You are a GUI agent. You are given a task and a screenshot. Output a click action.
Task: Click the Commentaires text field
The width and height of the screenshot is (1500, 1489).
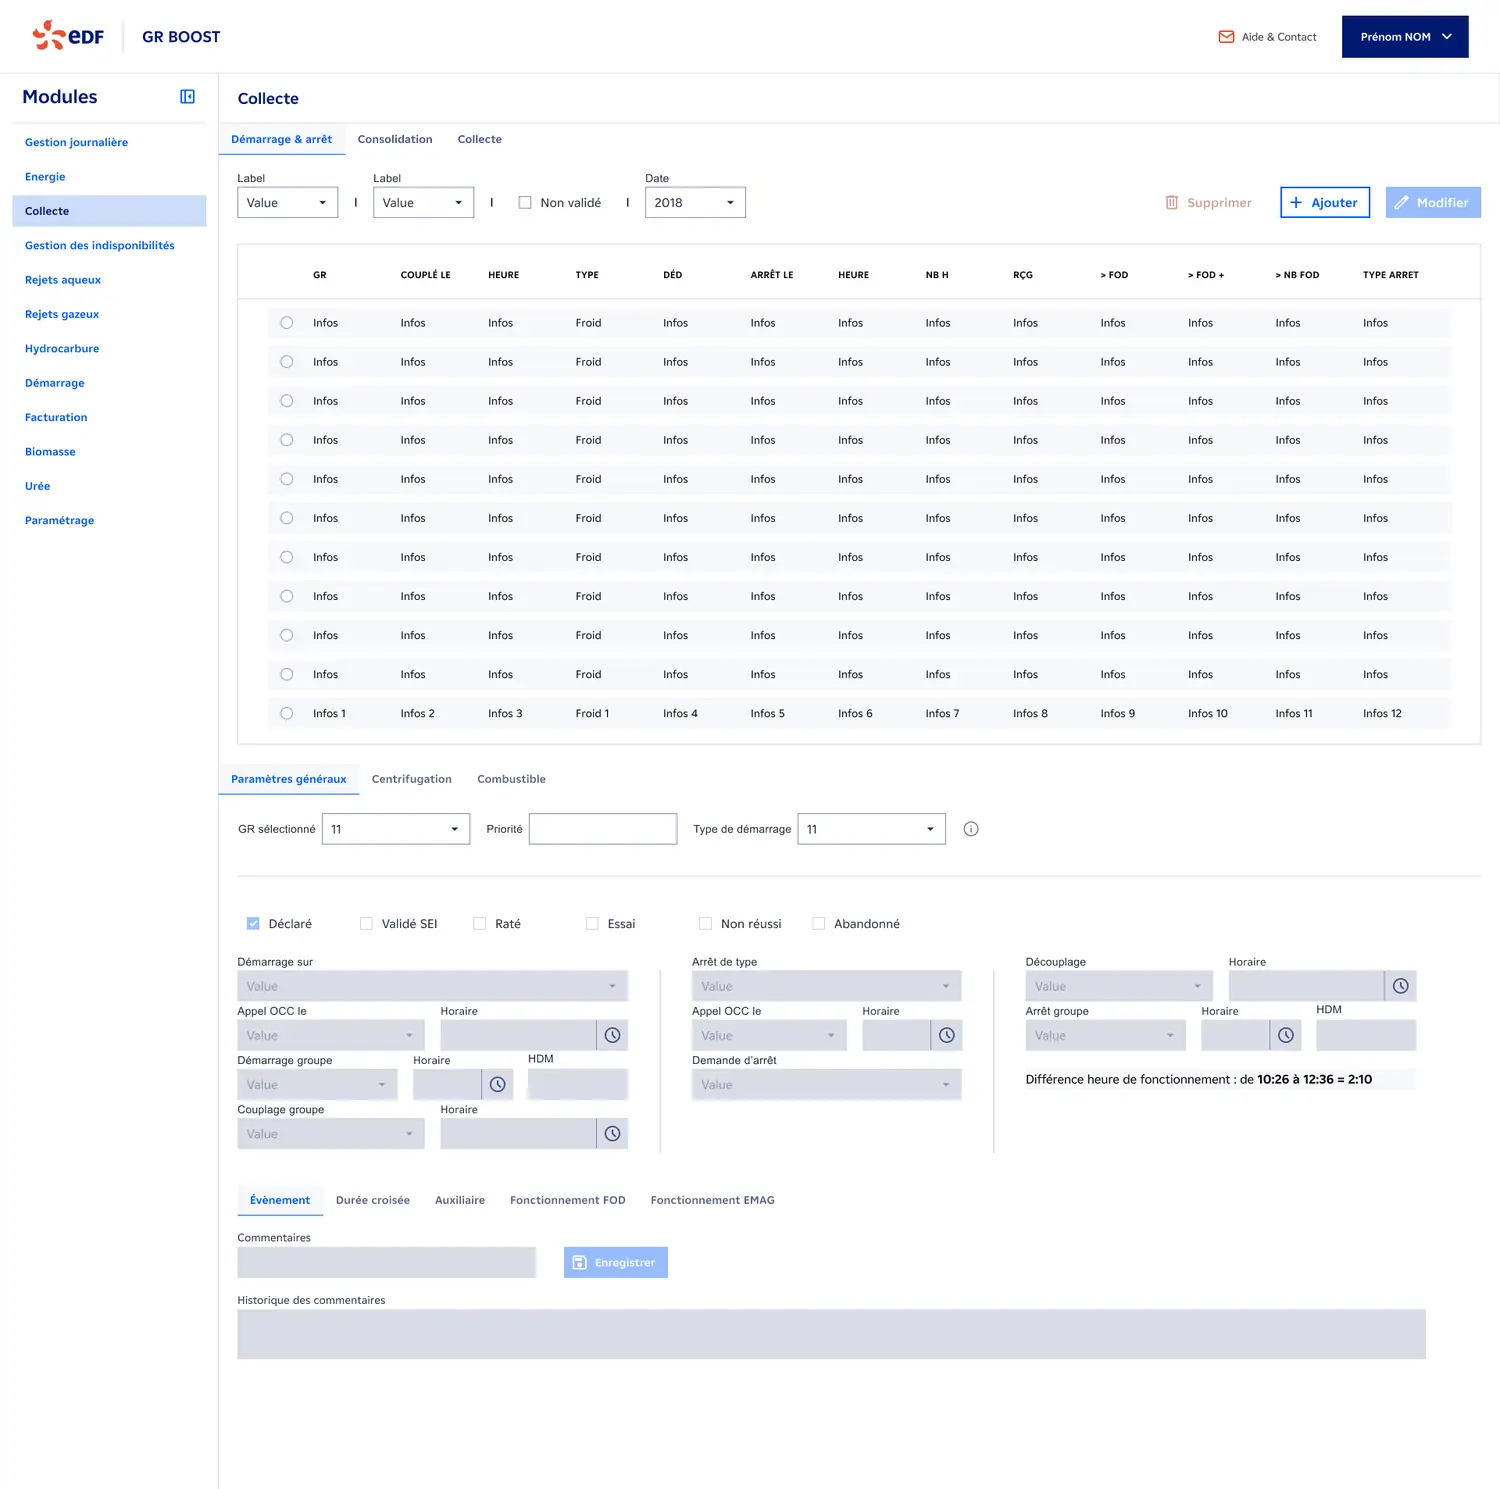pos(386,1263)
